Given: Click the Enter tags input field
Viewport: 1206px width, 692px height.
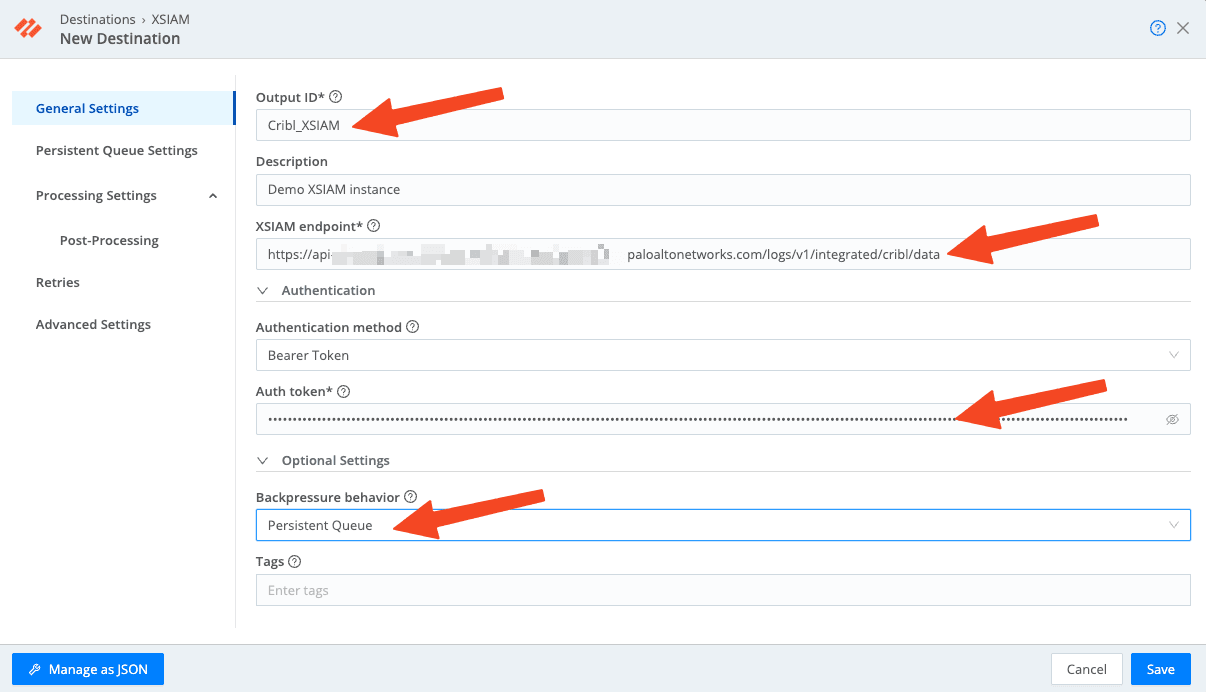Looking at the screenshot, I should (722, 591).
